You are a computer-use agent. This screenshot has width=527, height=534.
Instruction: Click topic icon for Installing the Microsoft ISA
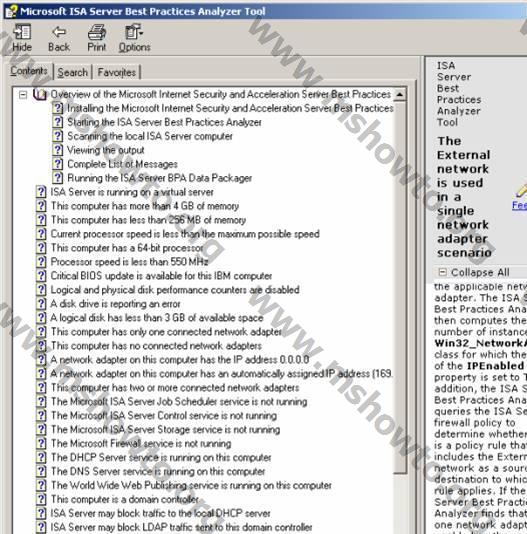click(x=58, y=108)
